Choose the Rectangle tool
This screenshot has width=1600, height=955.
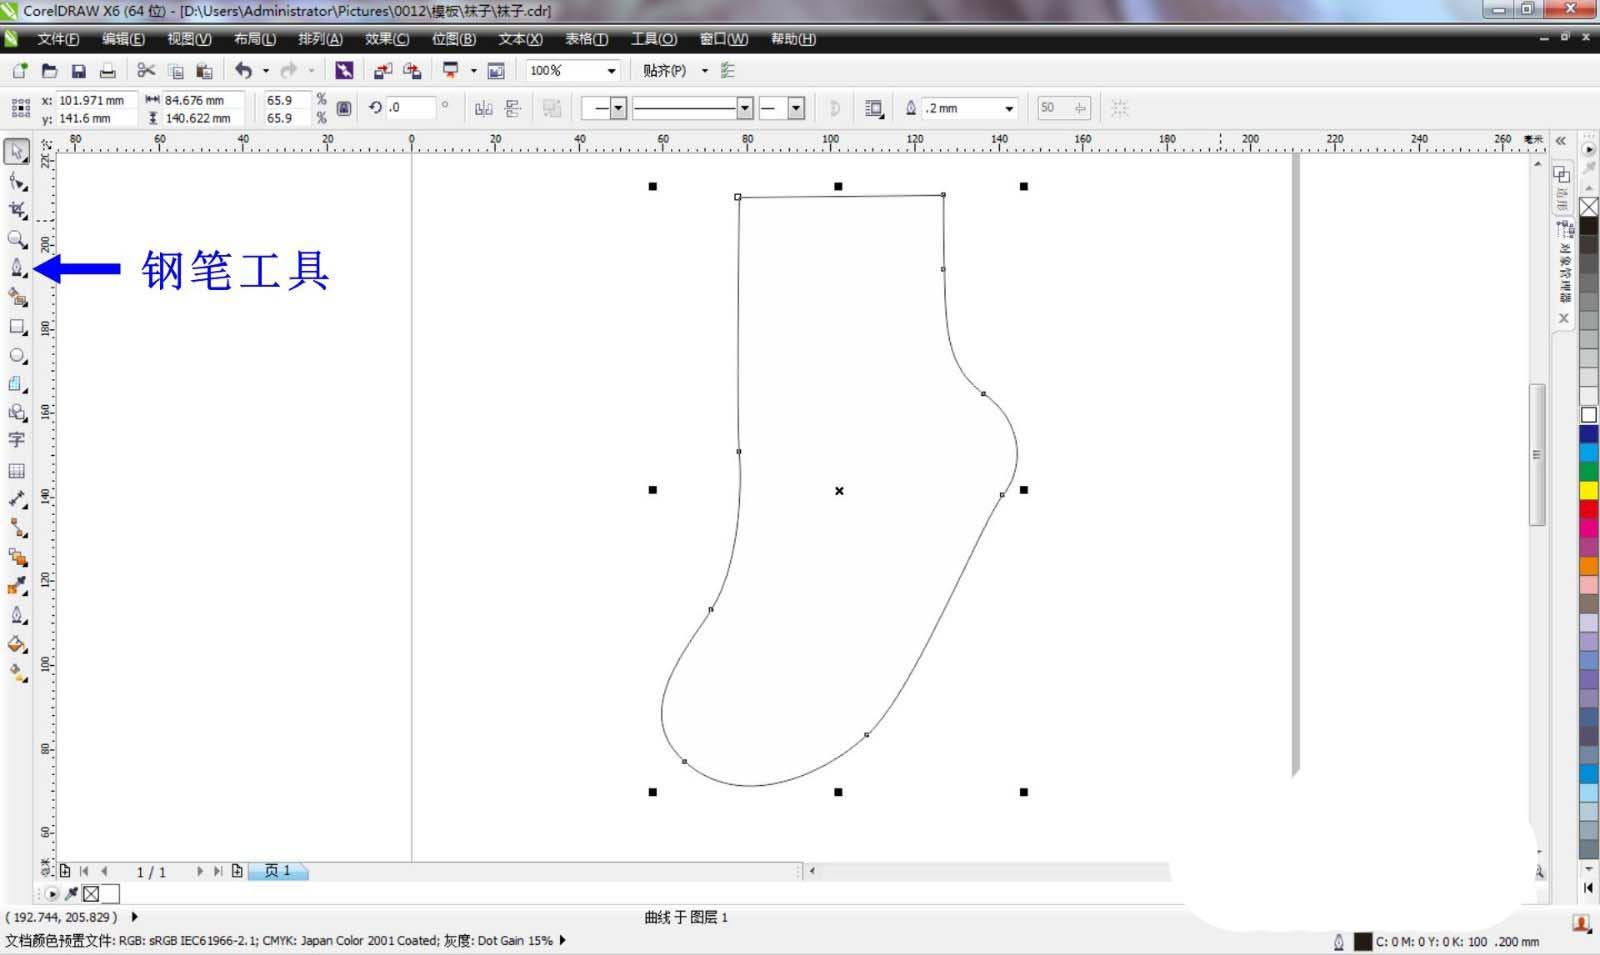pos(17,326)
